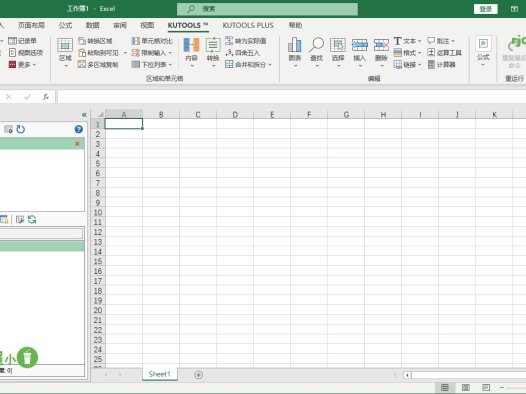The width and height of the screenshot is (526, 394).
Task: Open 合并和拆分 (Merge & Split) menu
Action: (249, 64)
